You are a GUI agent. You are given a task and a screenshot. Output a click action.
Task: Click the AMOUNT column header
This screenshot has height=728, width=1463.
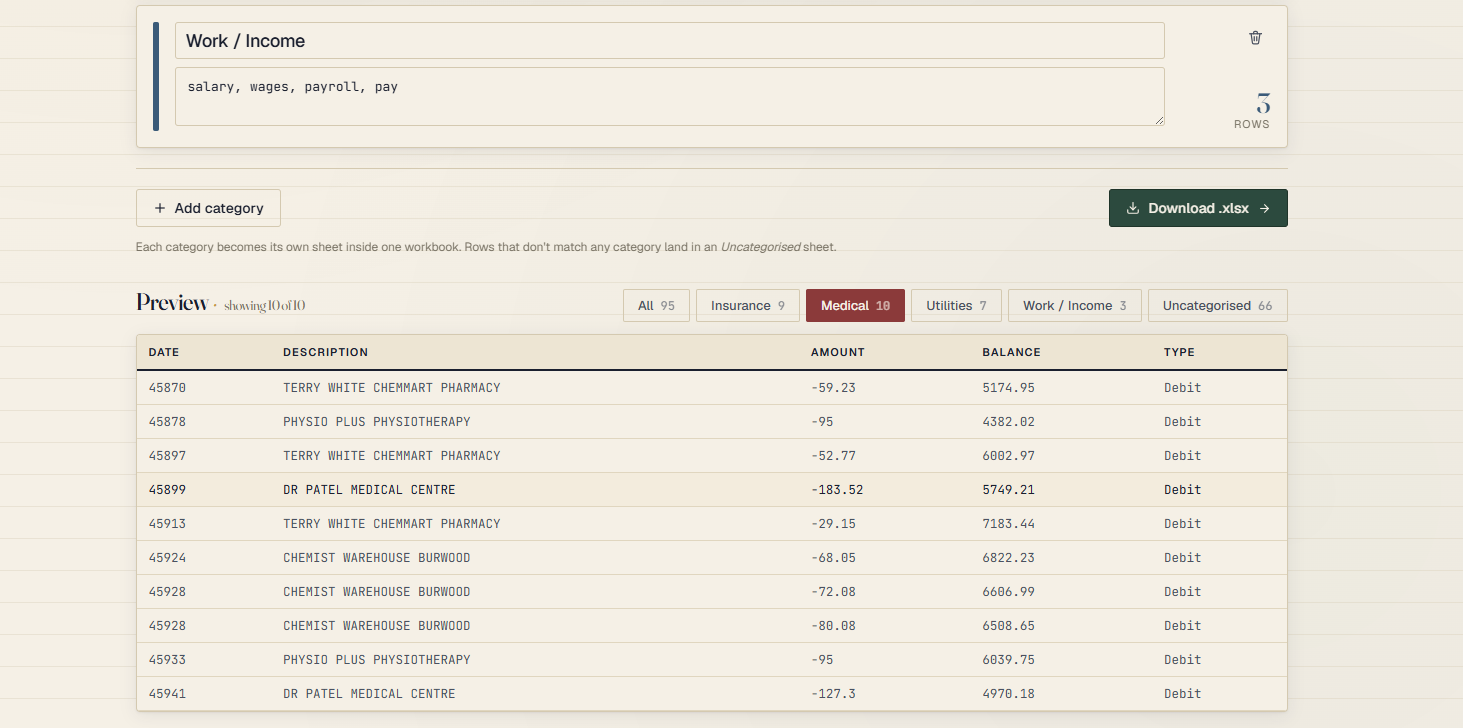838,352
